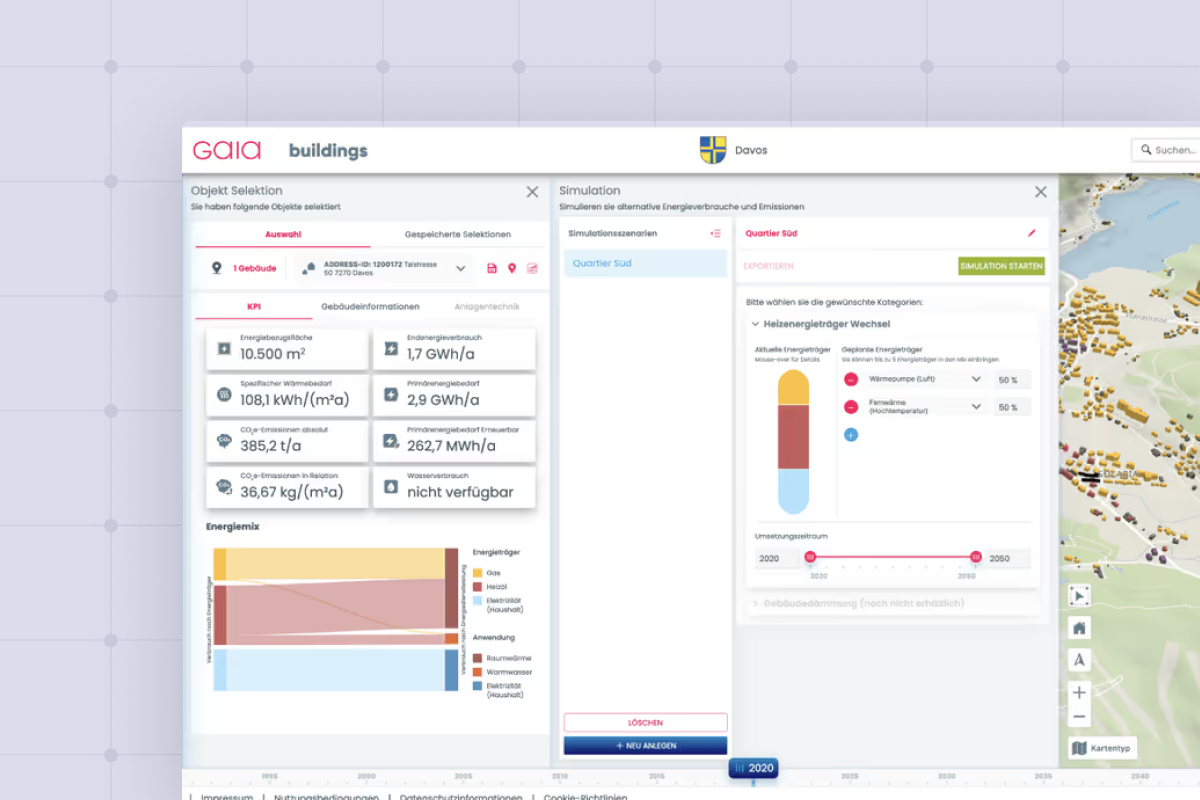Click the Wärmepumpe 50 % percentage field

[x=1012, y=380]
